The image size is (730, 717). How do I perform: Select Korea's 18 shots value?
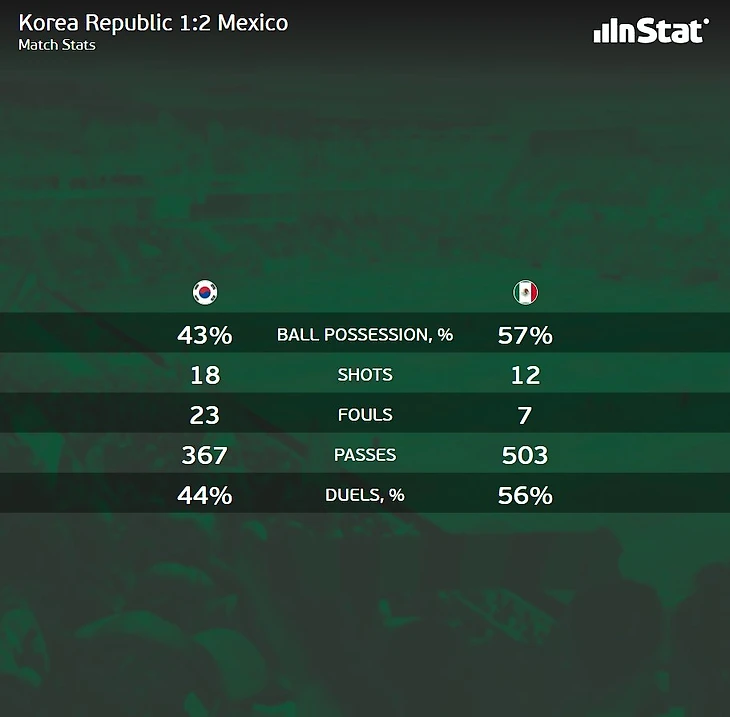coord(205,375)
